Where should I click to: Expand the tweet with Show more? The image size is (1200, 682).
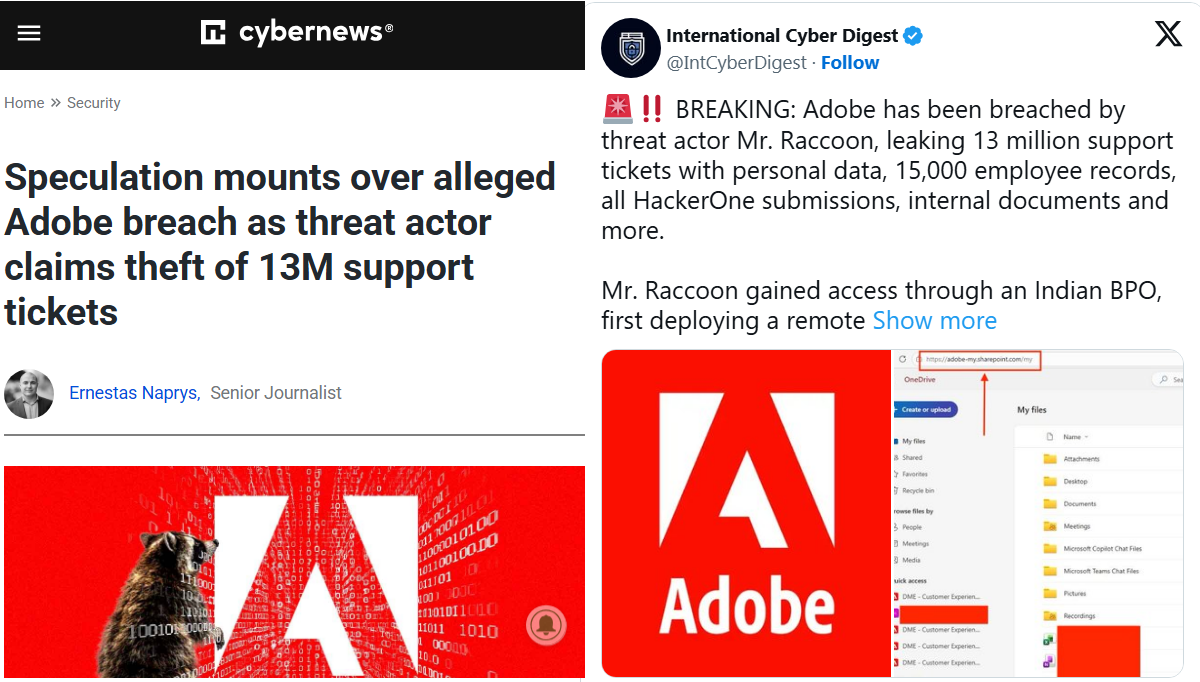click(x=934, y=320)
